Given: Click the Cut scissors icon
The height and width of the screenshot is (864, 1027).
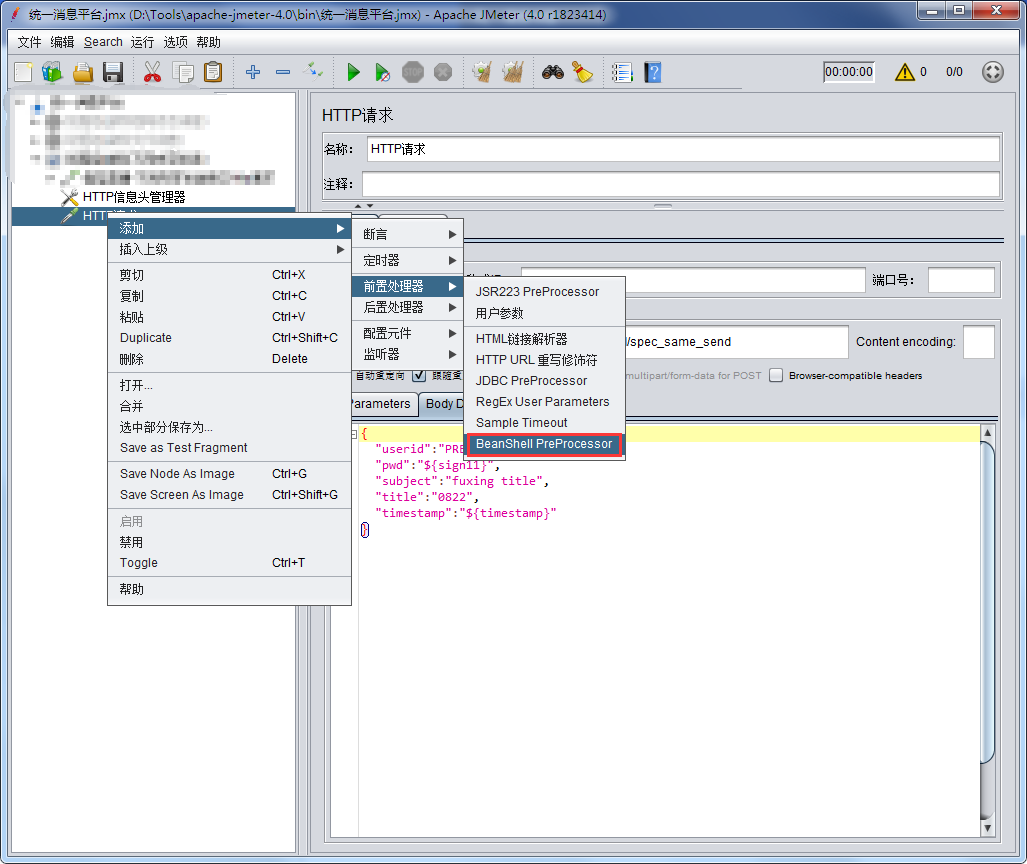Looking at the screenshot, I should 152,72.
